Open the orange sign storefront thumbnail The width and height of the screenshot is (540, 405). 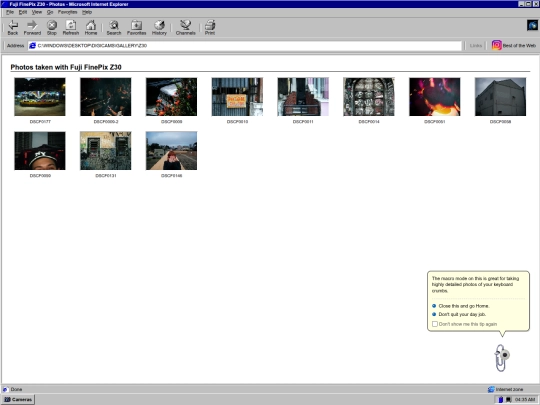(237, 97)
